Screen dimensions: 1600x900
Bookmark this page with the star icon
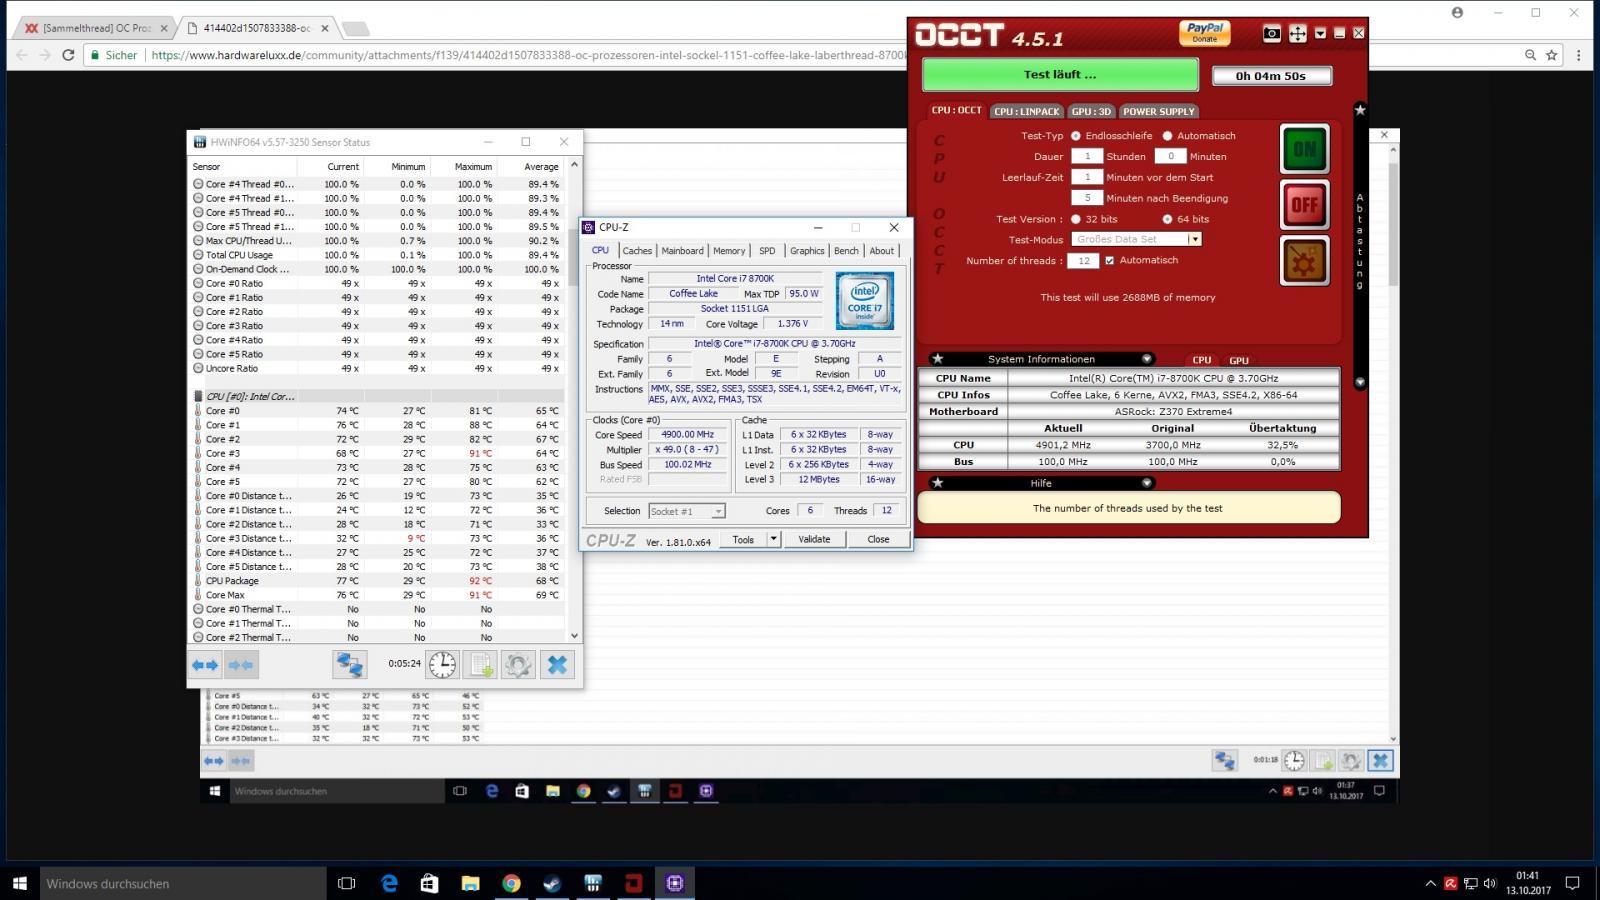pyautogui.click(x=1552, y=55)
